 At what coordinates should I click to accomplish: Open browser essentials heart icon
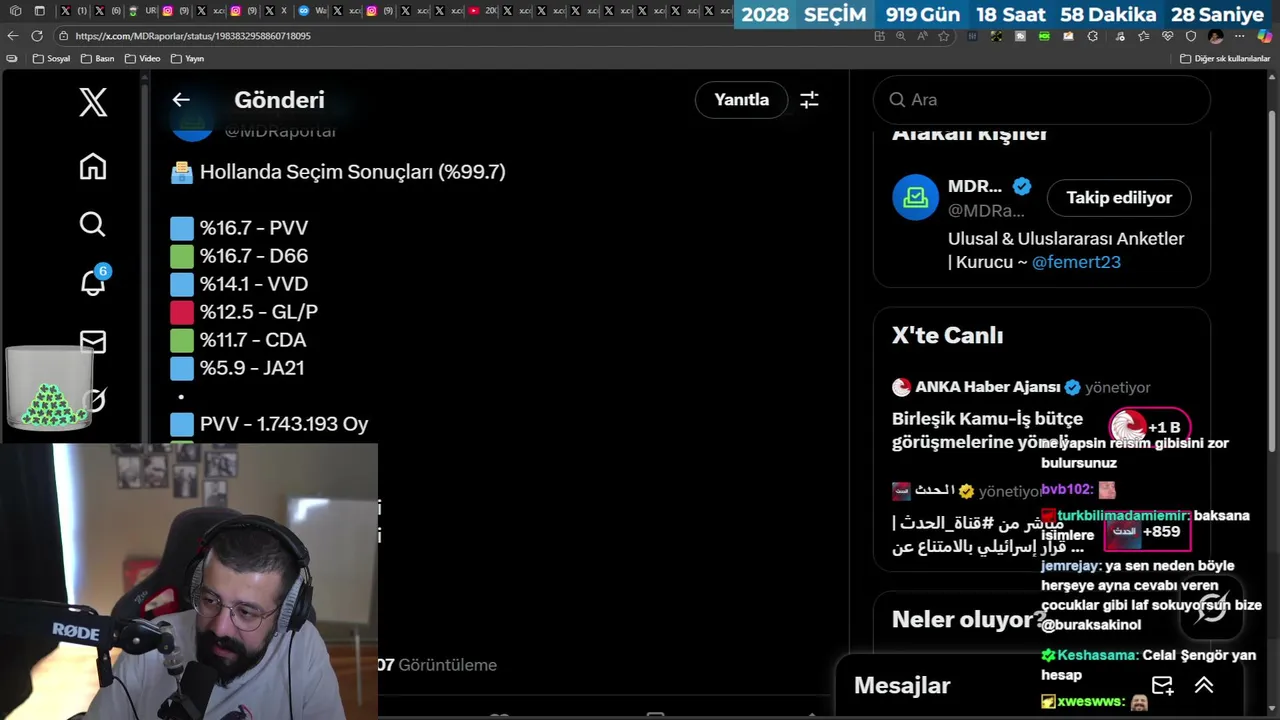tap(1167, 36)
